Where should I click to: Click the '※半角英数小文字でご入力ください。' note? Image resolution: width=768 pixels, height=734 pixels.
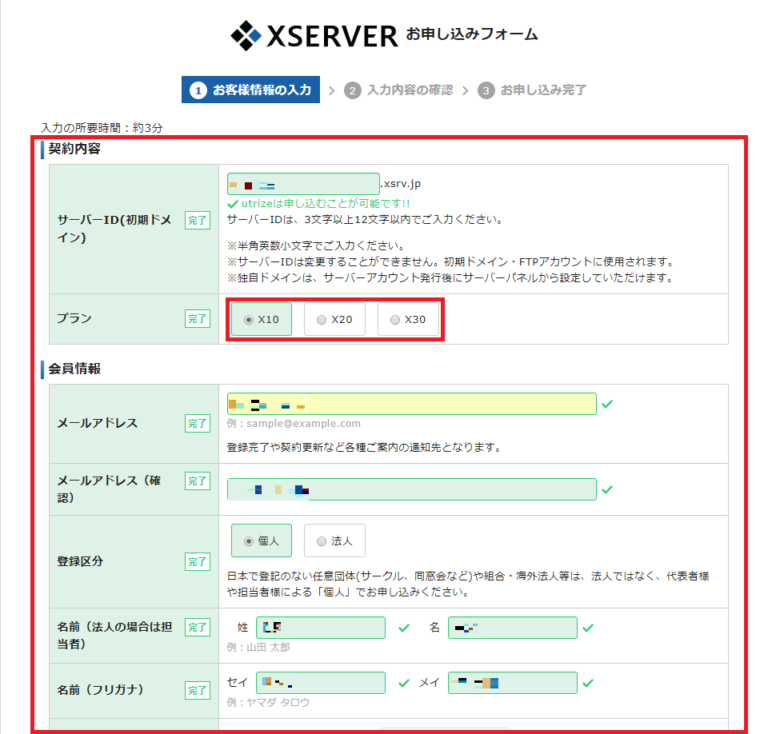pyautogui.click(x=316, y=245)
